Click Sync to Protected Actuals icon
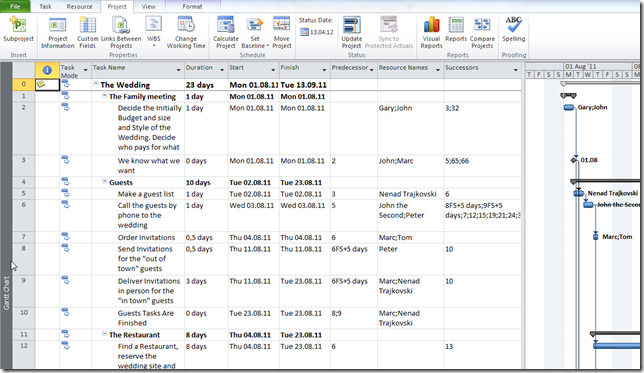Viewport: 644px width, 373px height. [x=389, y=25]
